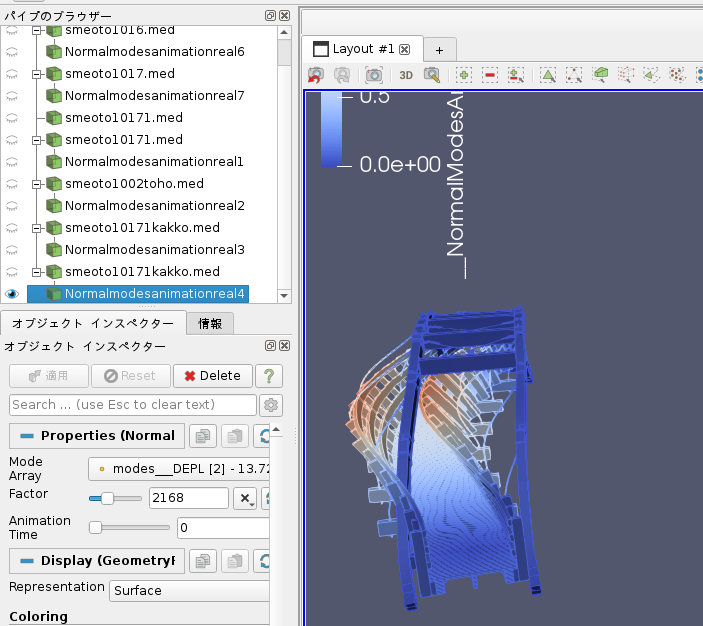Click the Delete button
This screenshot has width=703, height=626.
[x=212, y=376]
